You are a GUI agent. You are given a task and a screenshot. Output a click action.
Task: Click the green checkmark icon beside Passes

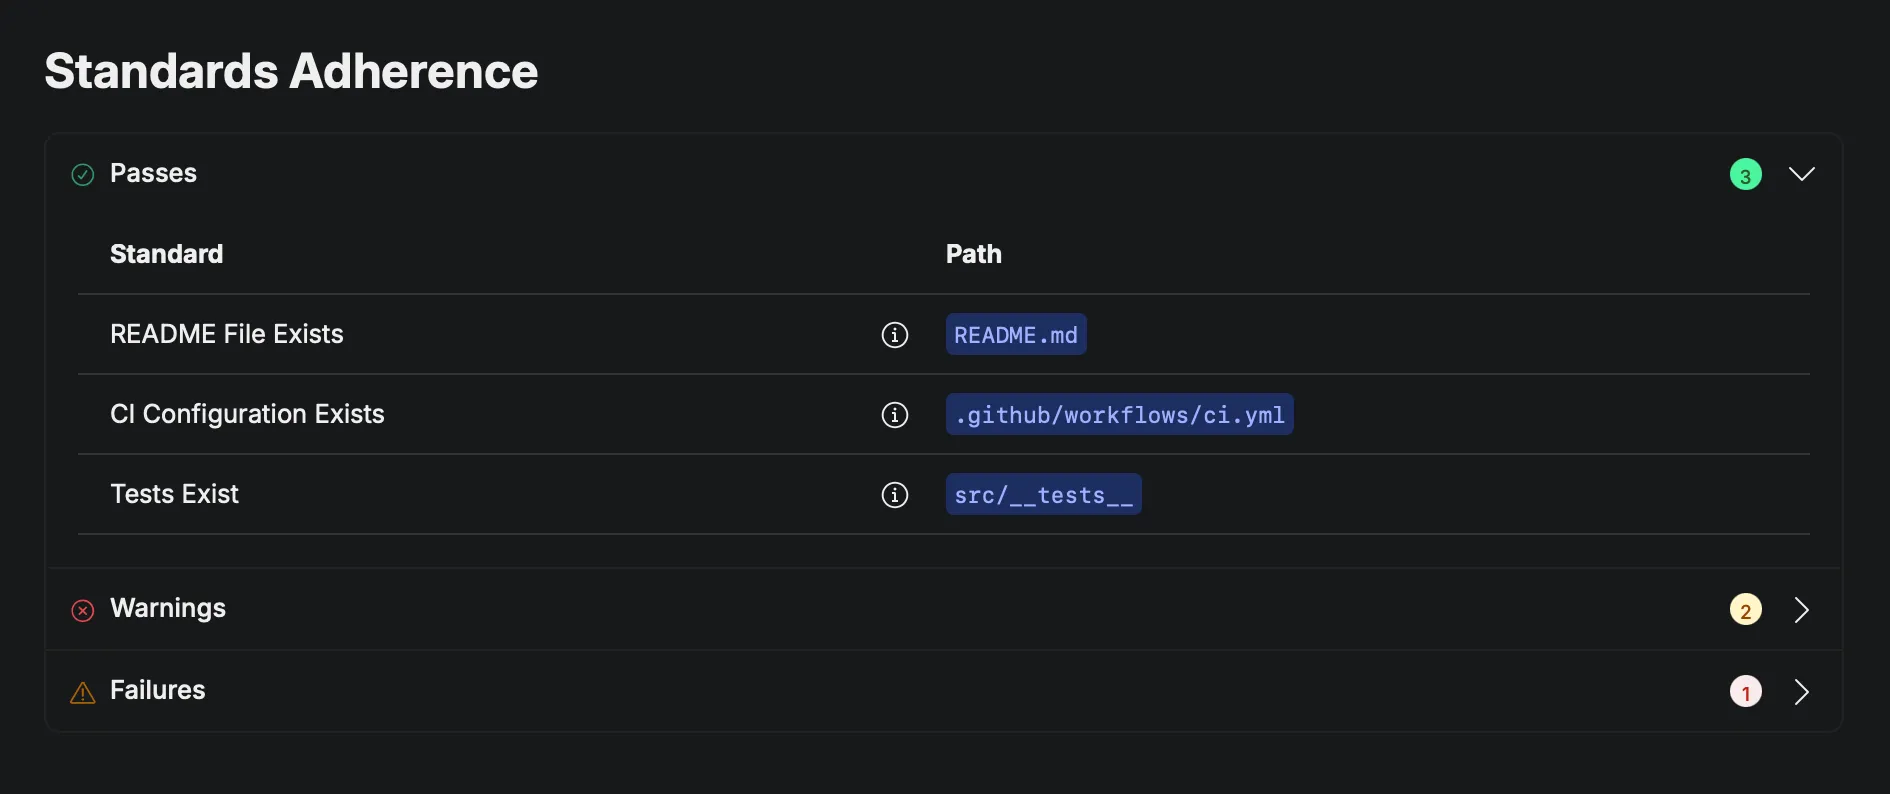[82, 174]
